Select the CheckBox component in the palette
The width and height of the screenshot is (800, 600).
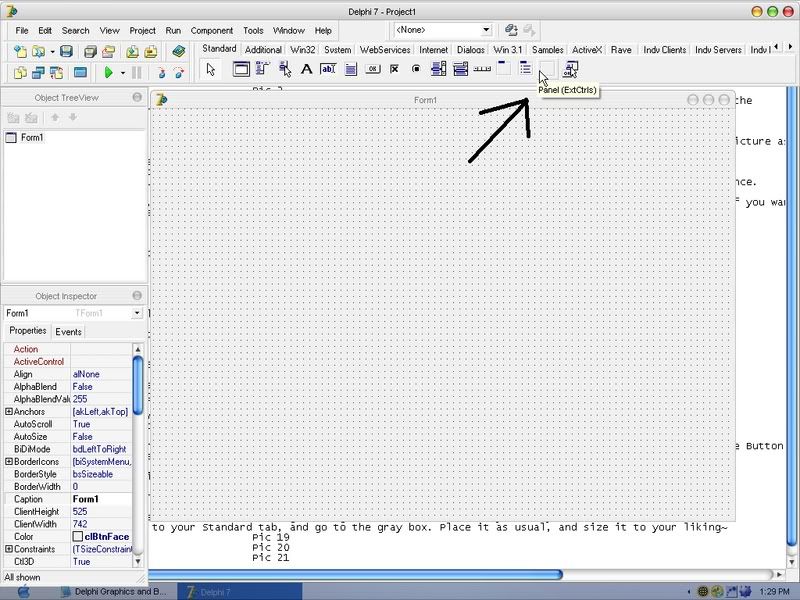pos(394,69)
